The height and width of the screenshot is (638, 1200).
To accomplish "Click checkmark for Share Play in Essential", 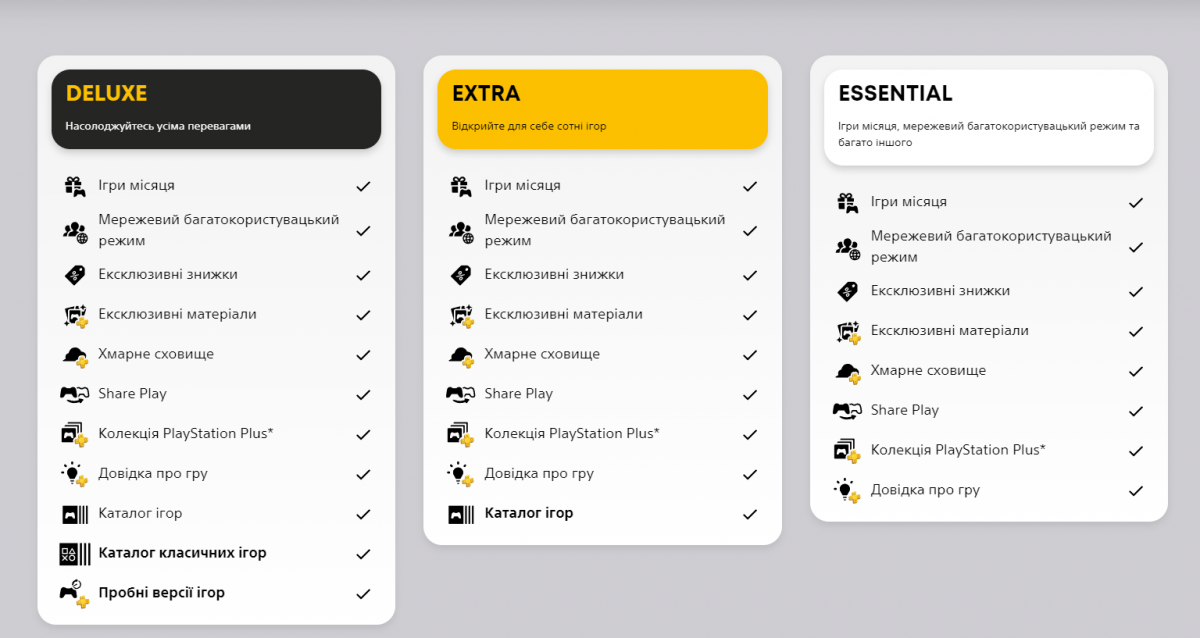I will pos(1136,411).
